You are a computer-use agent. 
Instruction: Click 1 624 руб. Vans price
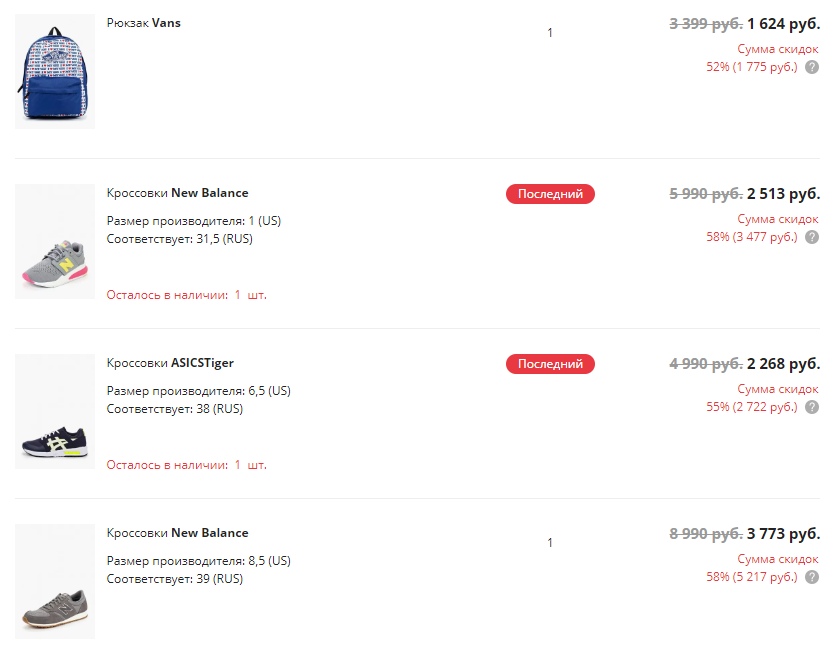point(783,24)
